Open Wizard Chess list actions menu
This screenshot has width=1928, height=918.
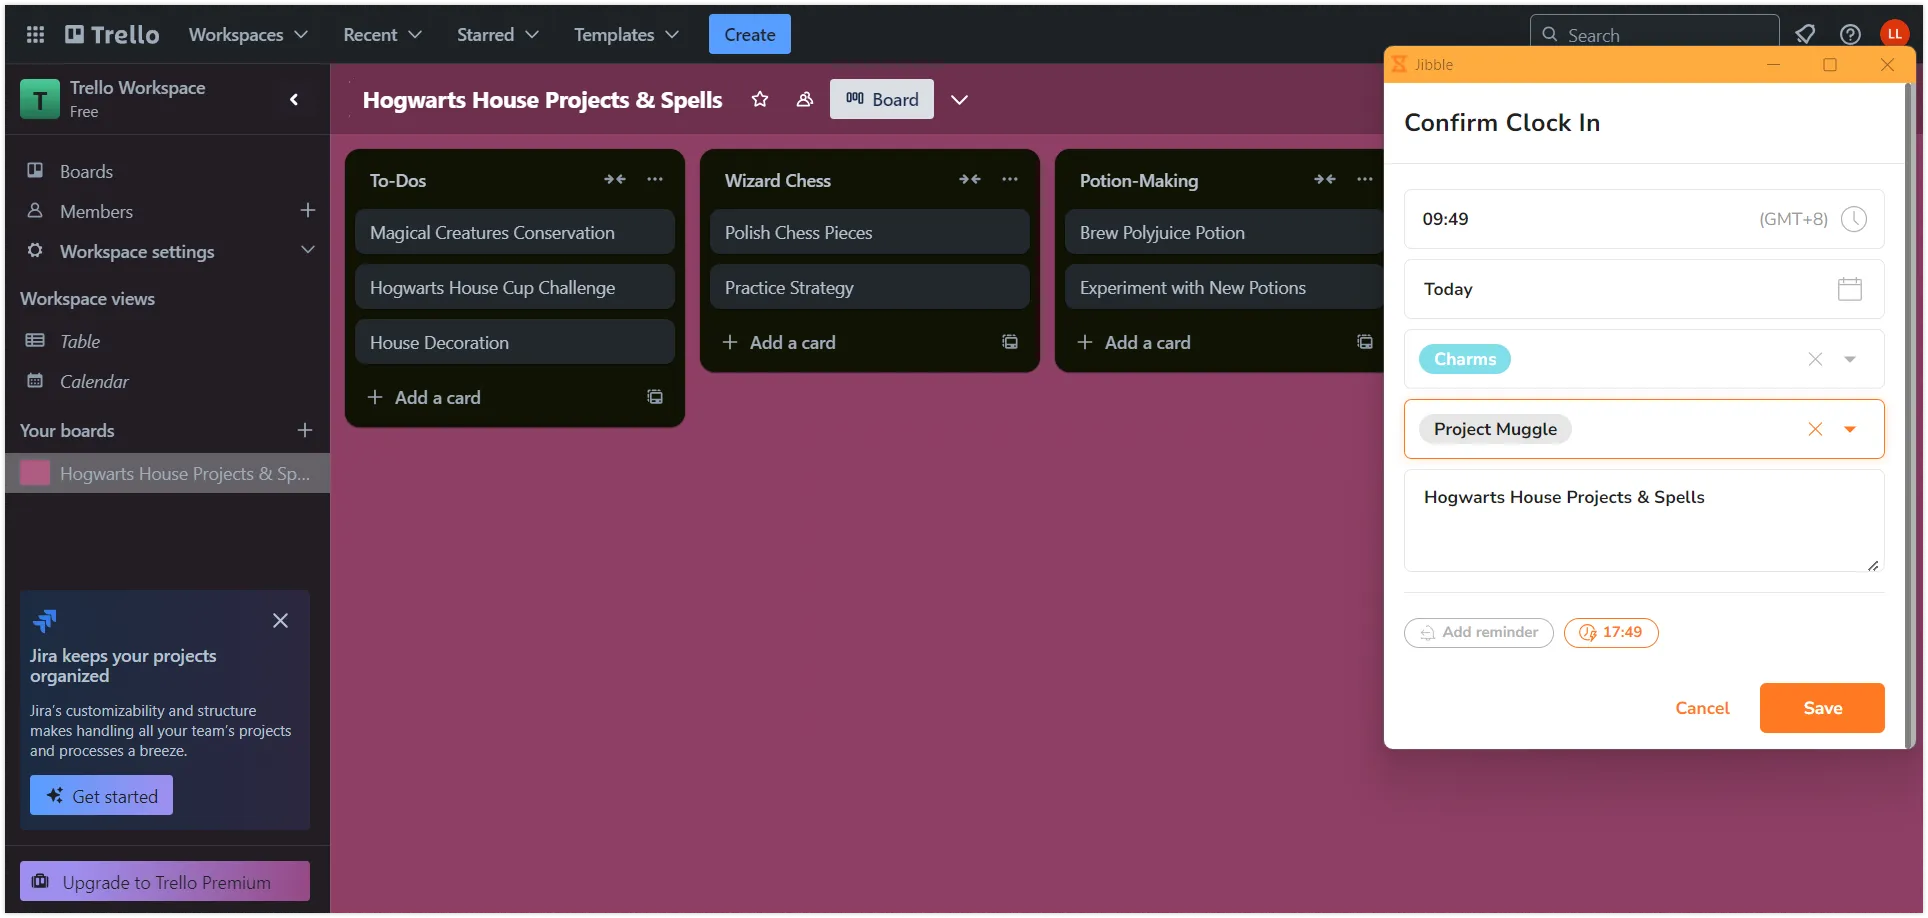coord(1010,180)
